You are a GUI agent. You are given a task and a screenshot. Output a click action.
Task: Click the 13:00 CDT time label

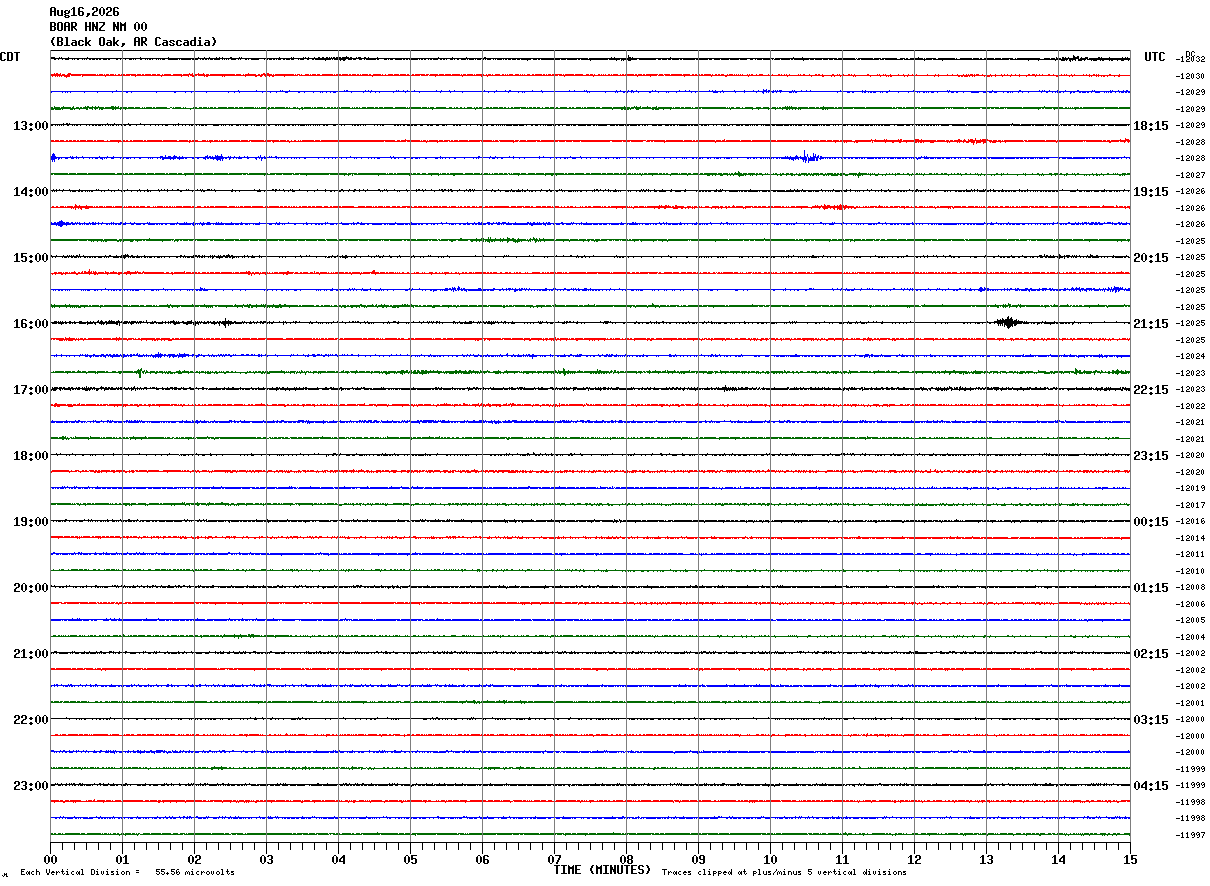tap(31, 126)
